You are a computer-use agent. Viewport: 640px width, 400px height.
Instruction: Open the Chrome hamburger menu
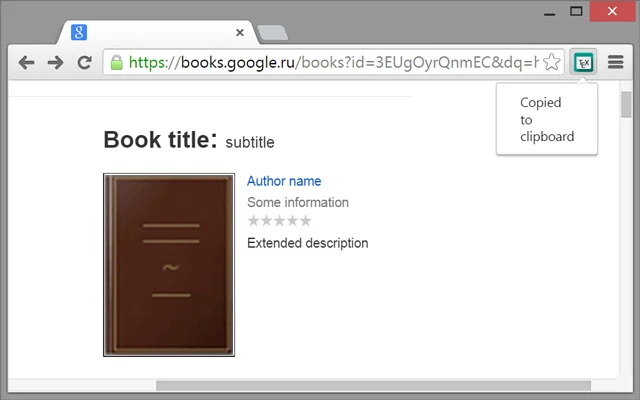pos(616,62)
